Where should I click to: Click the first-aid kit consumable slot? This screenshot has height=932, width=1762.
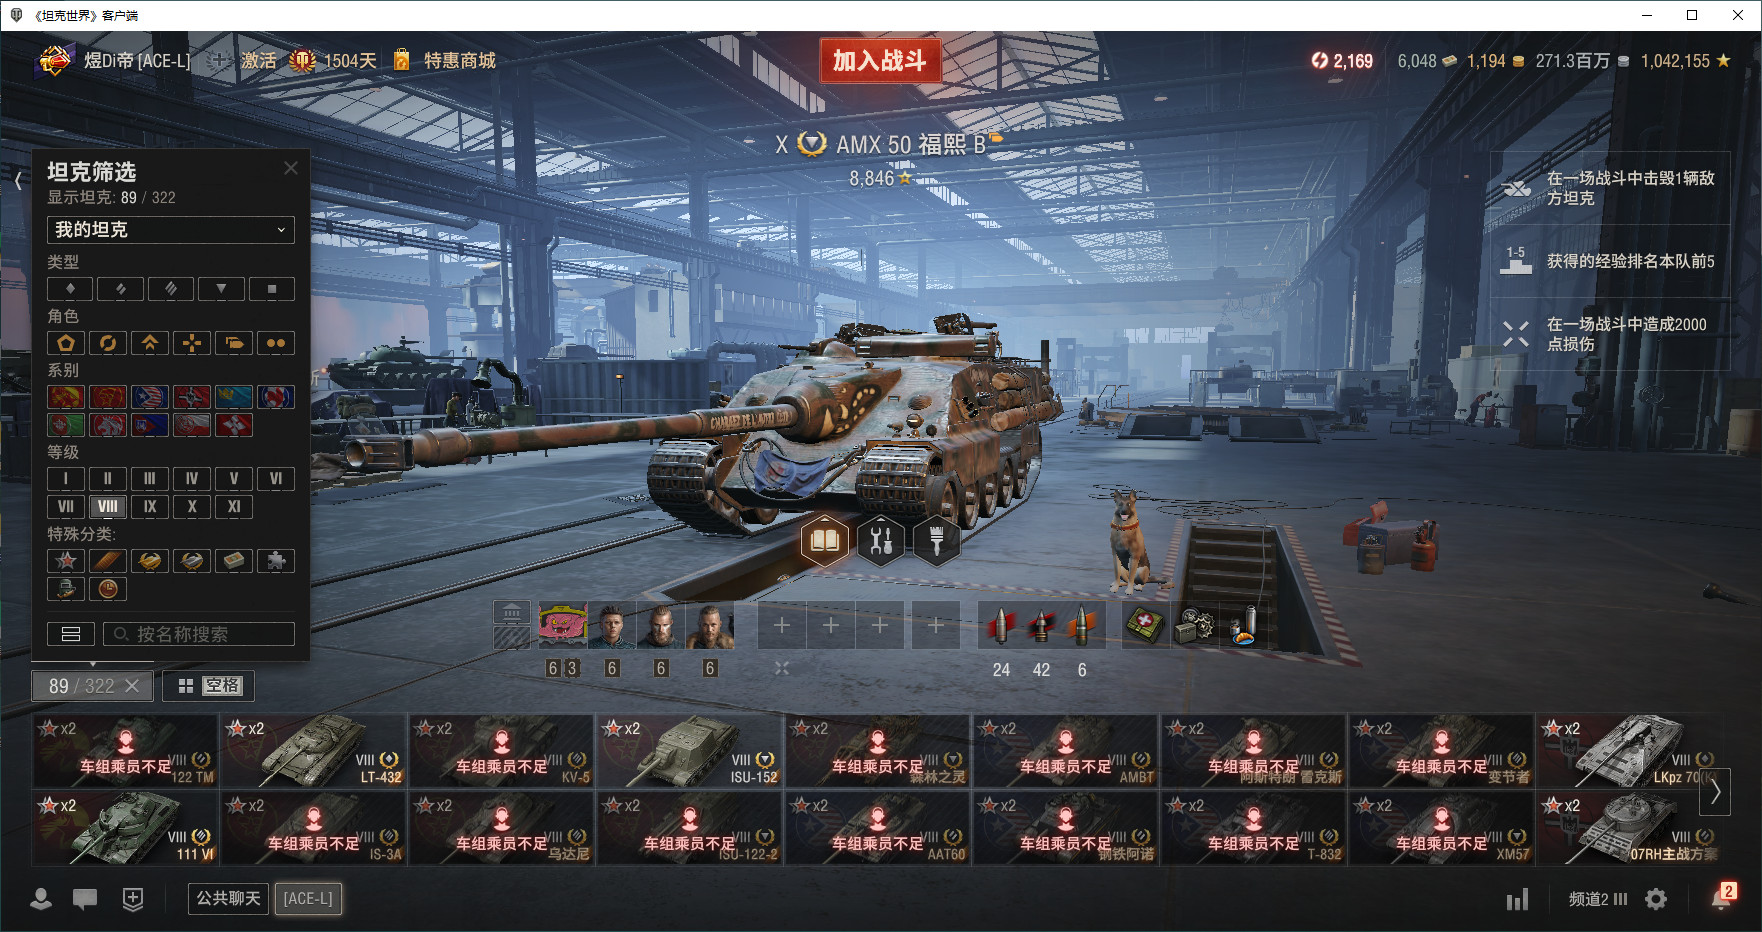[x=1146, y=626]
